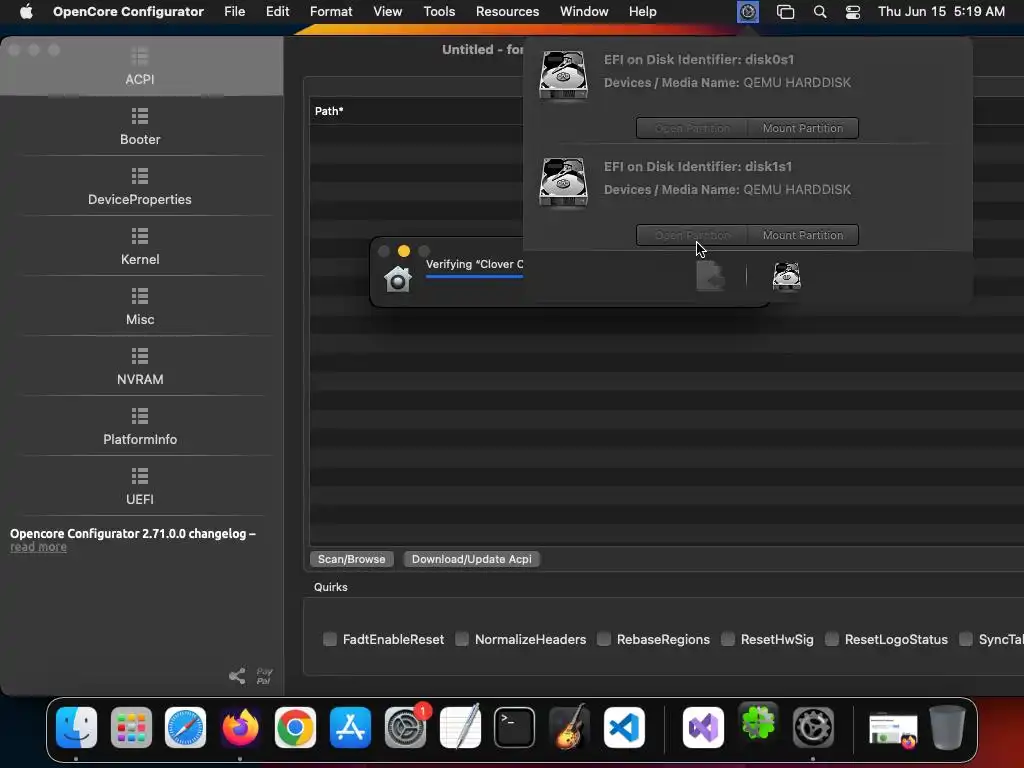Toggle the SyncTableIds checkbox
Viewport: 1024px width, 768px height.
pyautogui.click(x=966, y=639)
